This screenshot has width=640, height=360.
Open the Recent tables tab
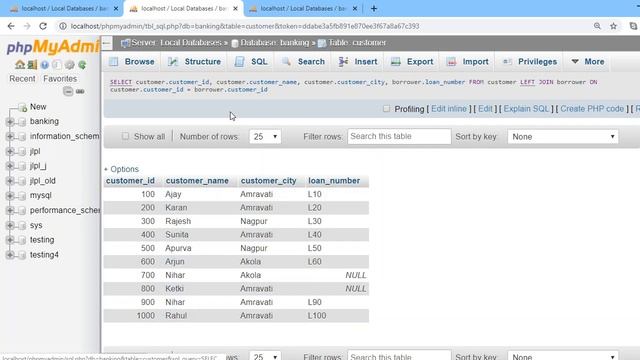(x=22, y=79)
